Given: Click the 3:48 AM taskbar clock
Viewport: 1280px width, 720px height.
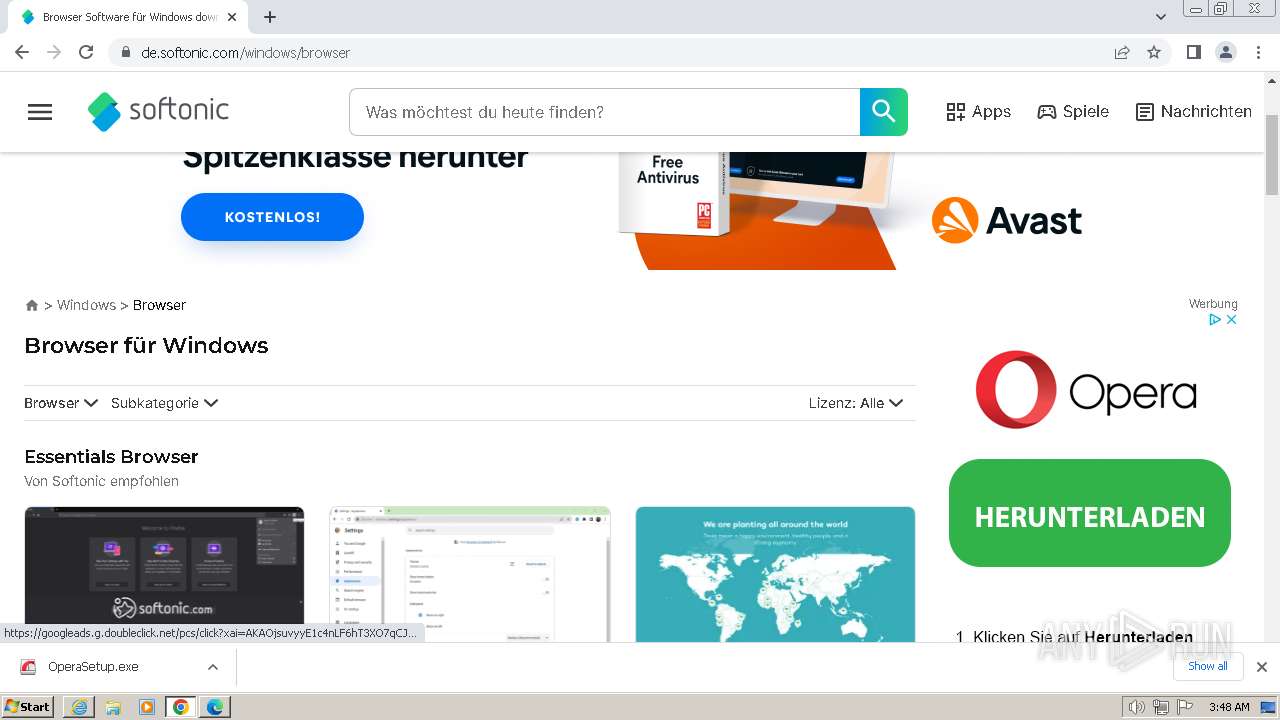Looking at the screenshot, I should pos(1229,707).
